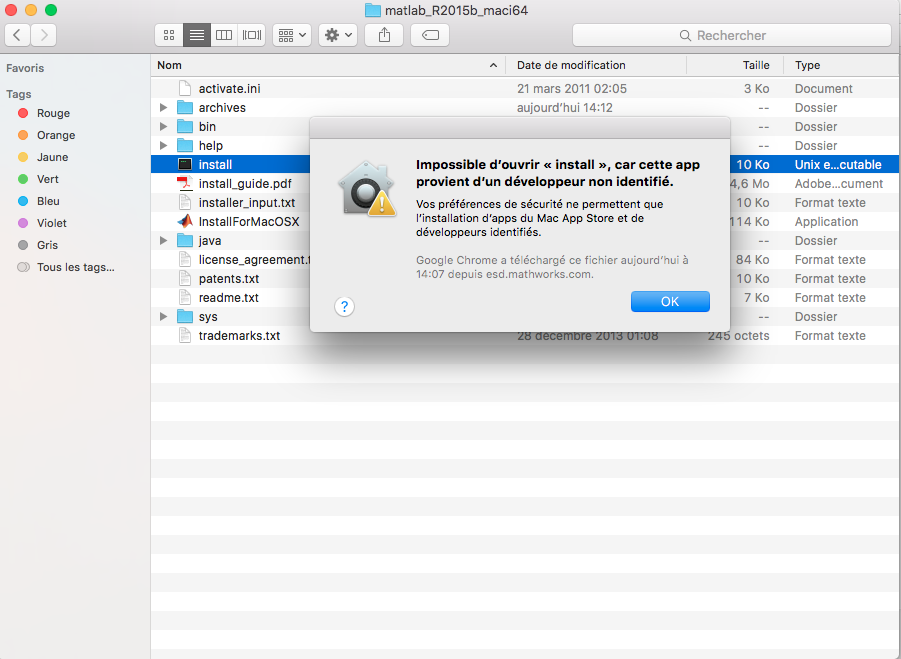Viewport: 901px width, 659px height.
Task: Expand the java folder disclosure triangle
Action: [x=164, y=241]
